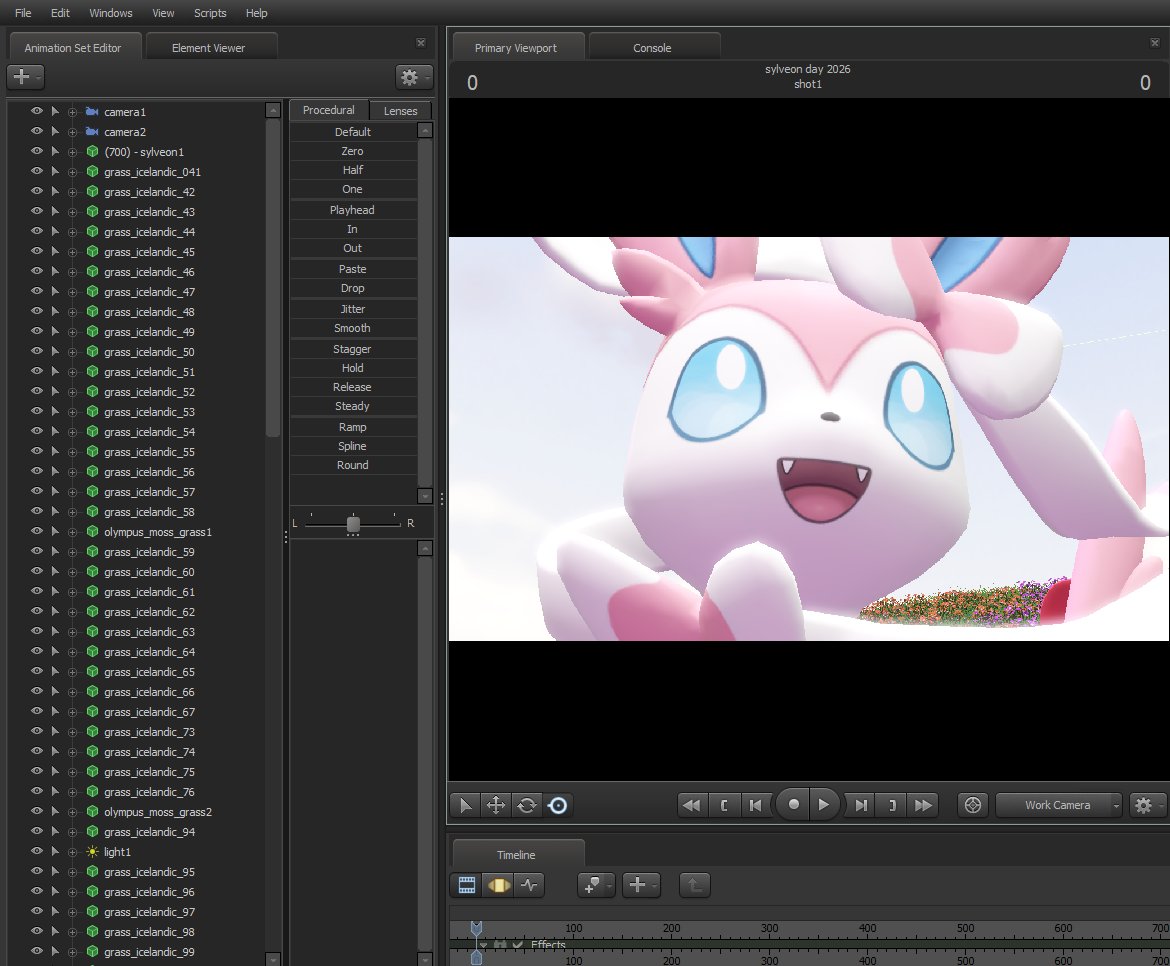Click the timeline plus add button
The height and width of the screenshot is (966, 1170).
(x=641, y=885)
